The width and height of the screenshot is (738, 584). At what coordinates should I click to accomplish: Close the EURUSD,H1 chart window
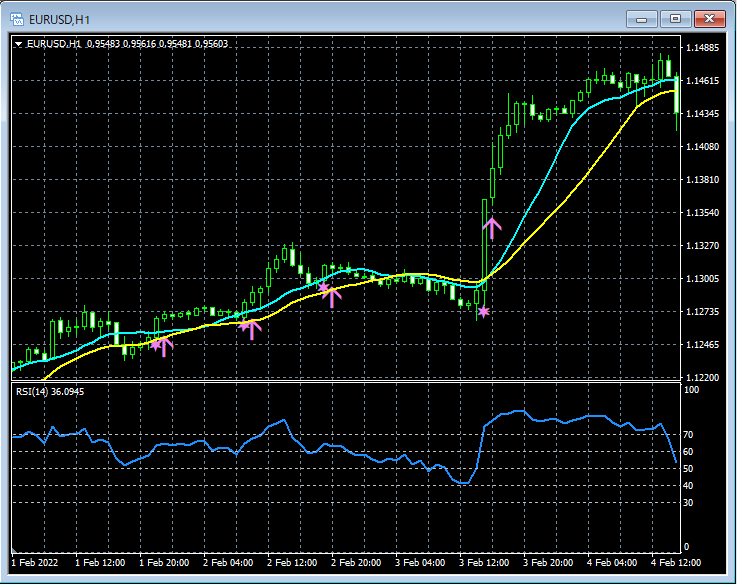(709, 18)
